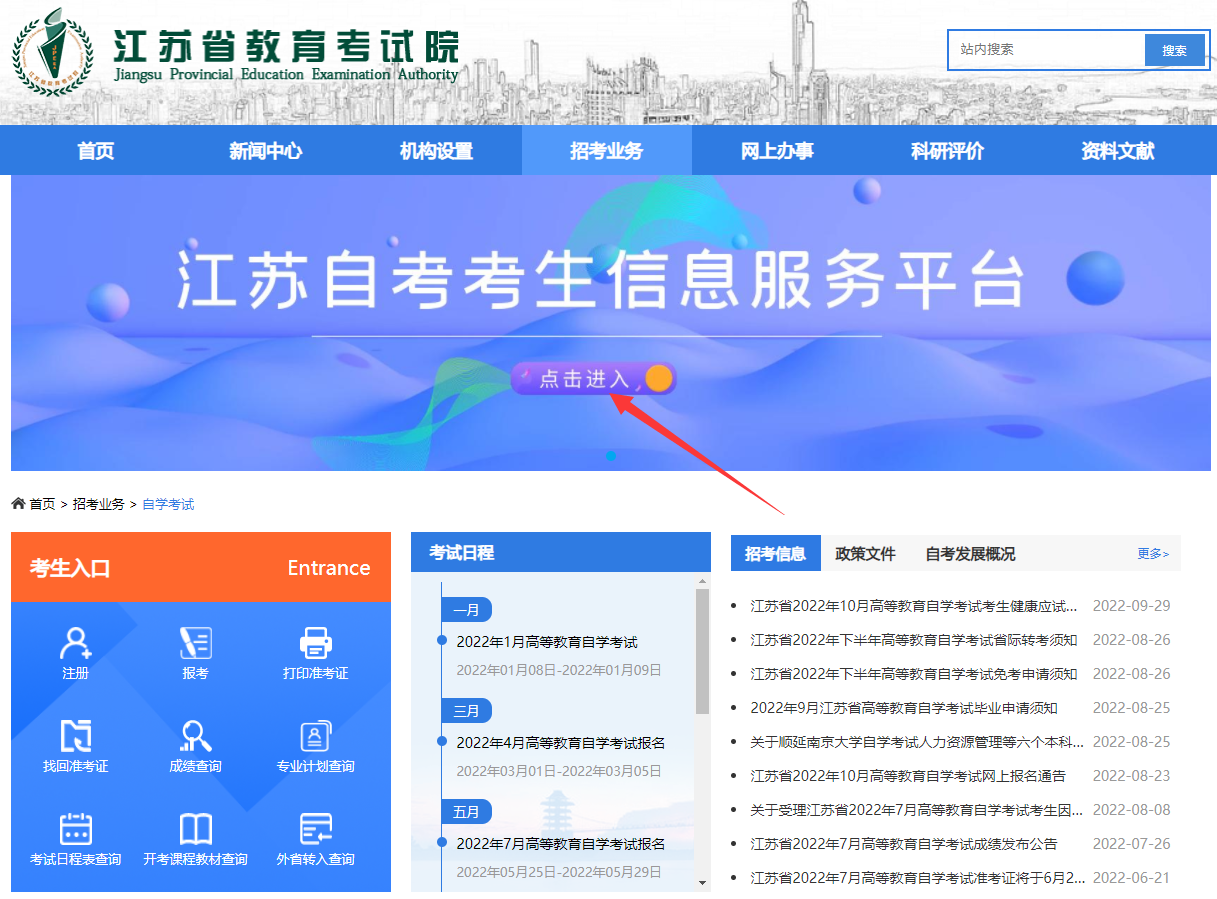Viewport: 1217px width, 899px height.
Task: Open 找回准考证 to retrieve admission ticket
Action: coord(75,742)
